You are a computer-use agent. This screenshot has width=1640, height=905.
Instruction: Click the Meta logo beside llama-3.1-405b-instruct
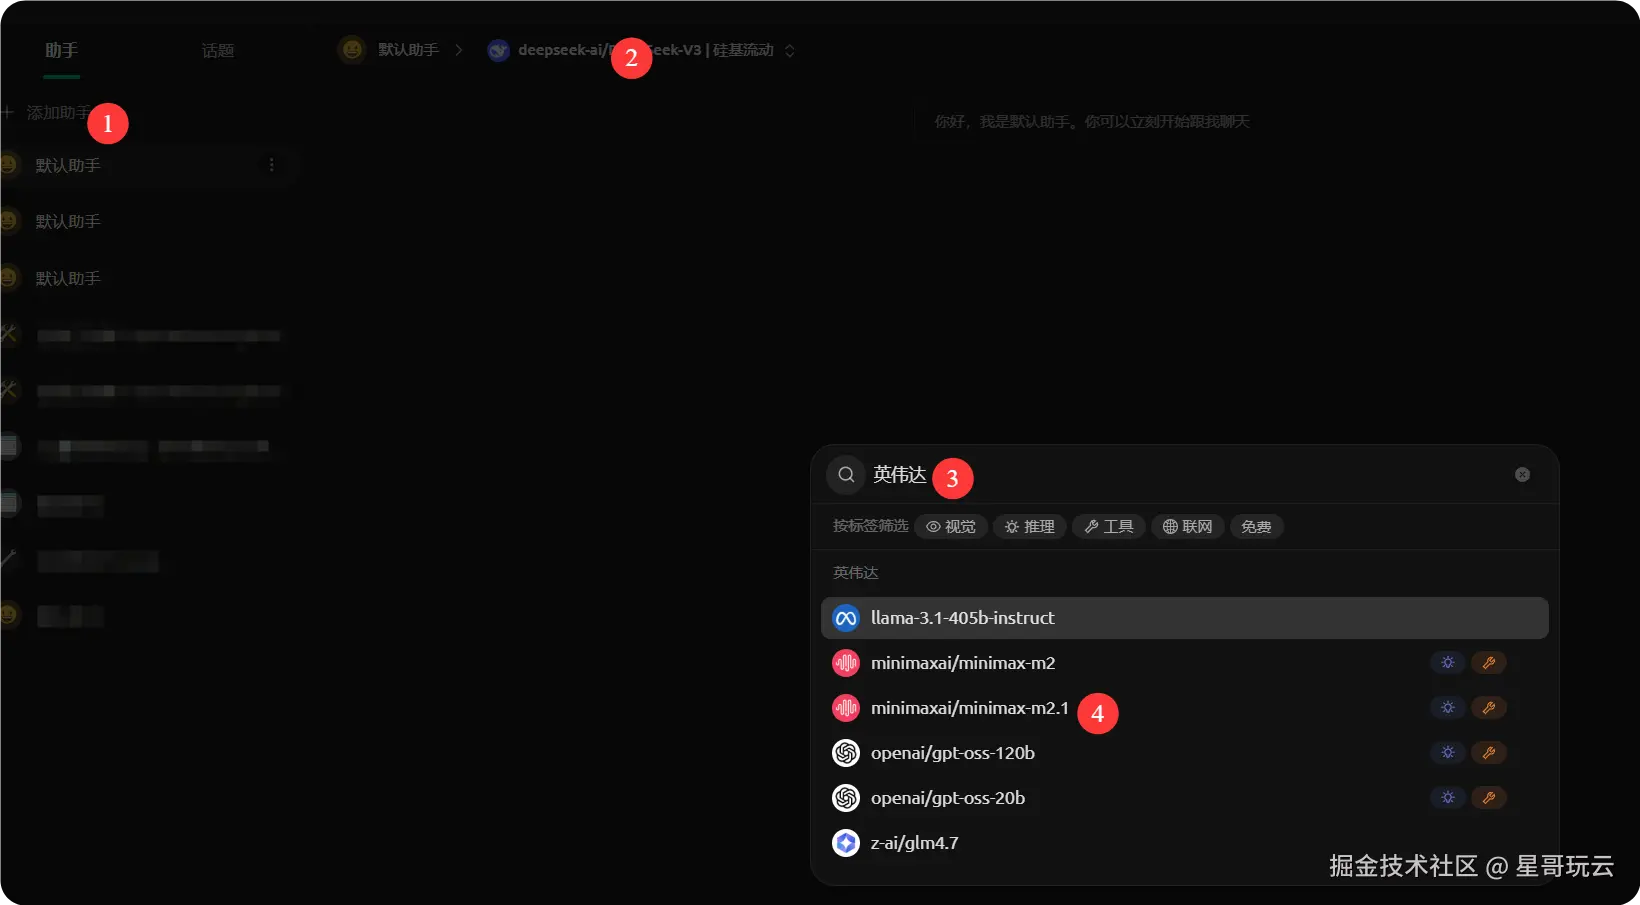pyautogui.click(x=846, y=618)
